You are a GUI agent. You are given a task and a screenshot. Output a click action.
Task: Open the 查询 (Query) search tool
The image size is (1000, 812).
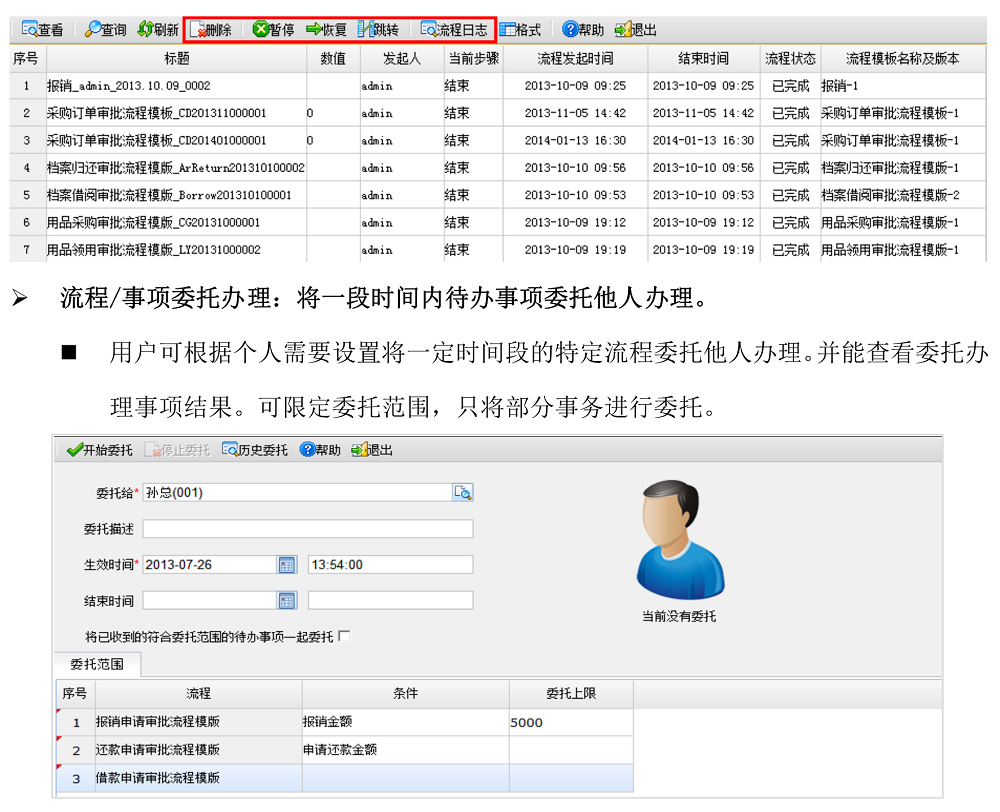pyautogui.click(x=105, y=30)
